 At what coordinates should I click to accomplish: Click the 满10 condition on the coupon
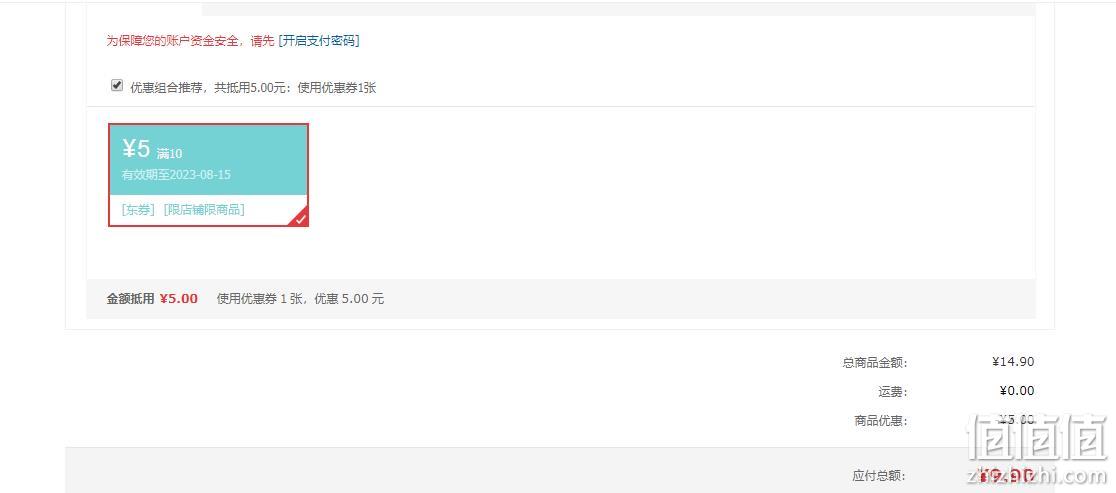coord(169,154)
